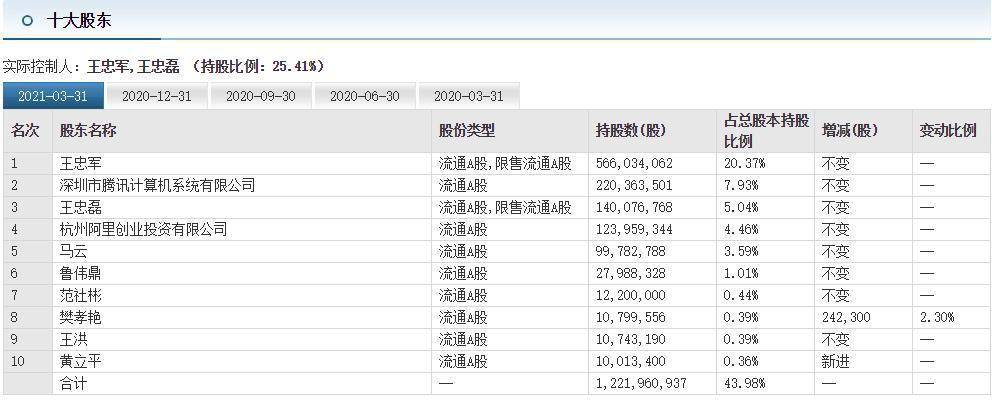Click the 变动比例 column header
This screenshot has height=402, width=992.
[x=948, y=131]
